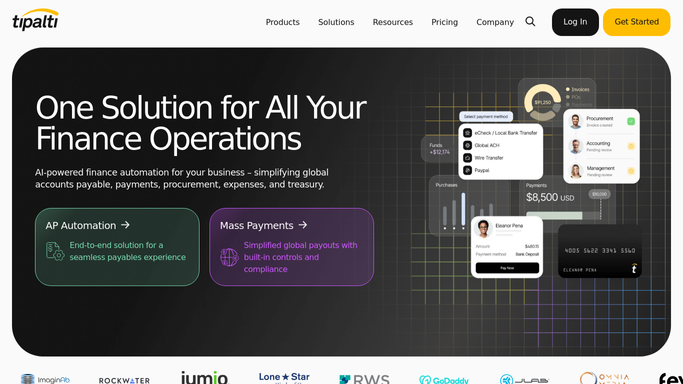This screenshot has width=683, height=384.
Task: Click the green payments progress bar
Action: pos(554,216)
